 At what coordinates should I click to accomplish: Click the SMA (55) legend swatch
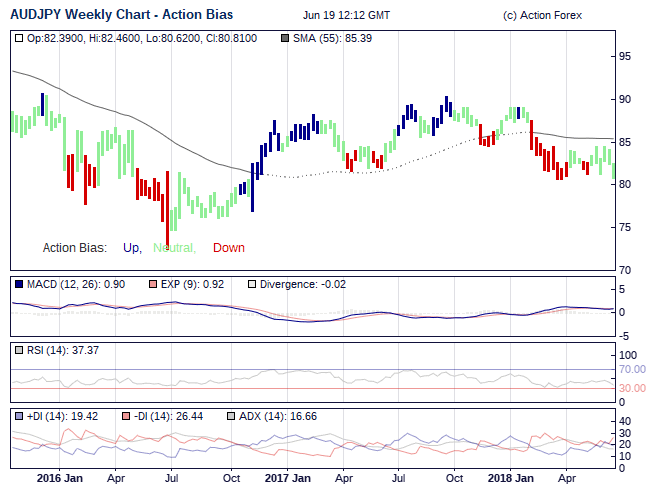[x=285, y=39]
